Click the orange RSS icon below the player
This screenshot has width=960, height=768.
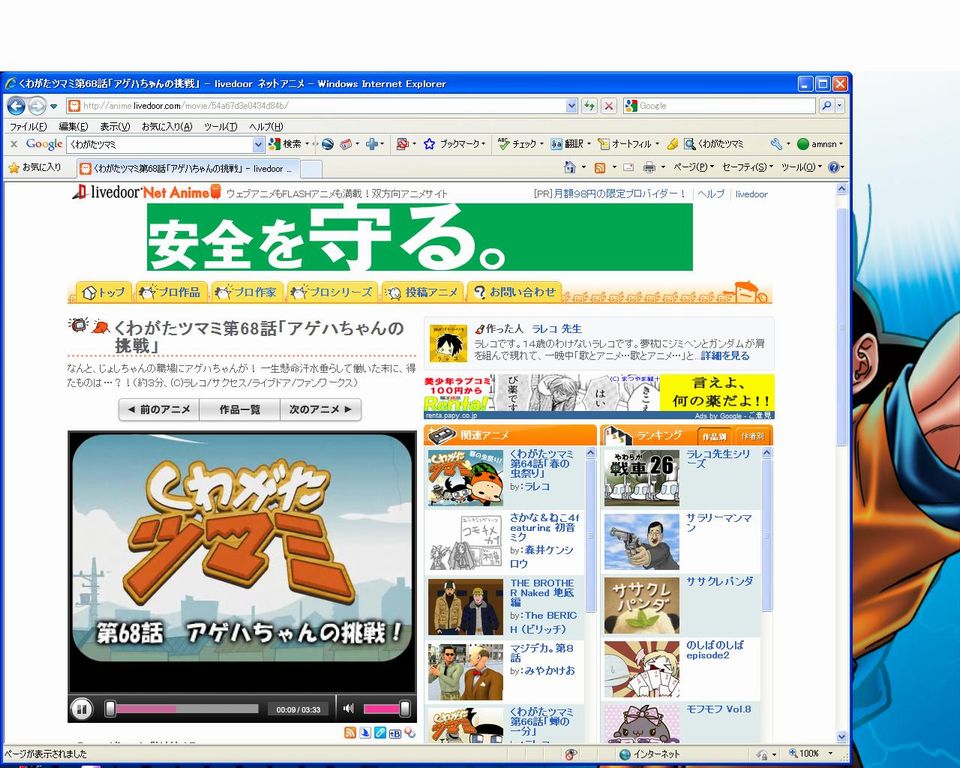click(350, 732)
